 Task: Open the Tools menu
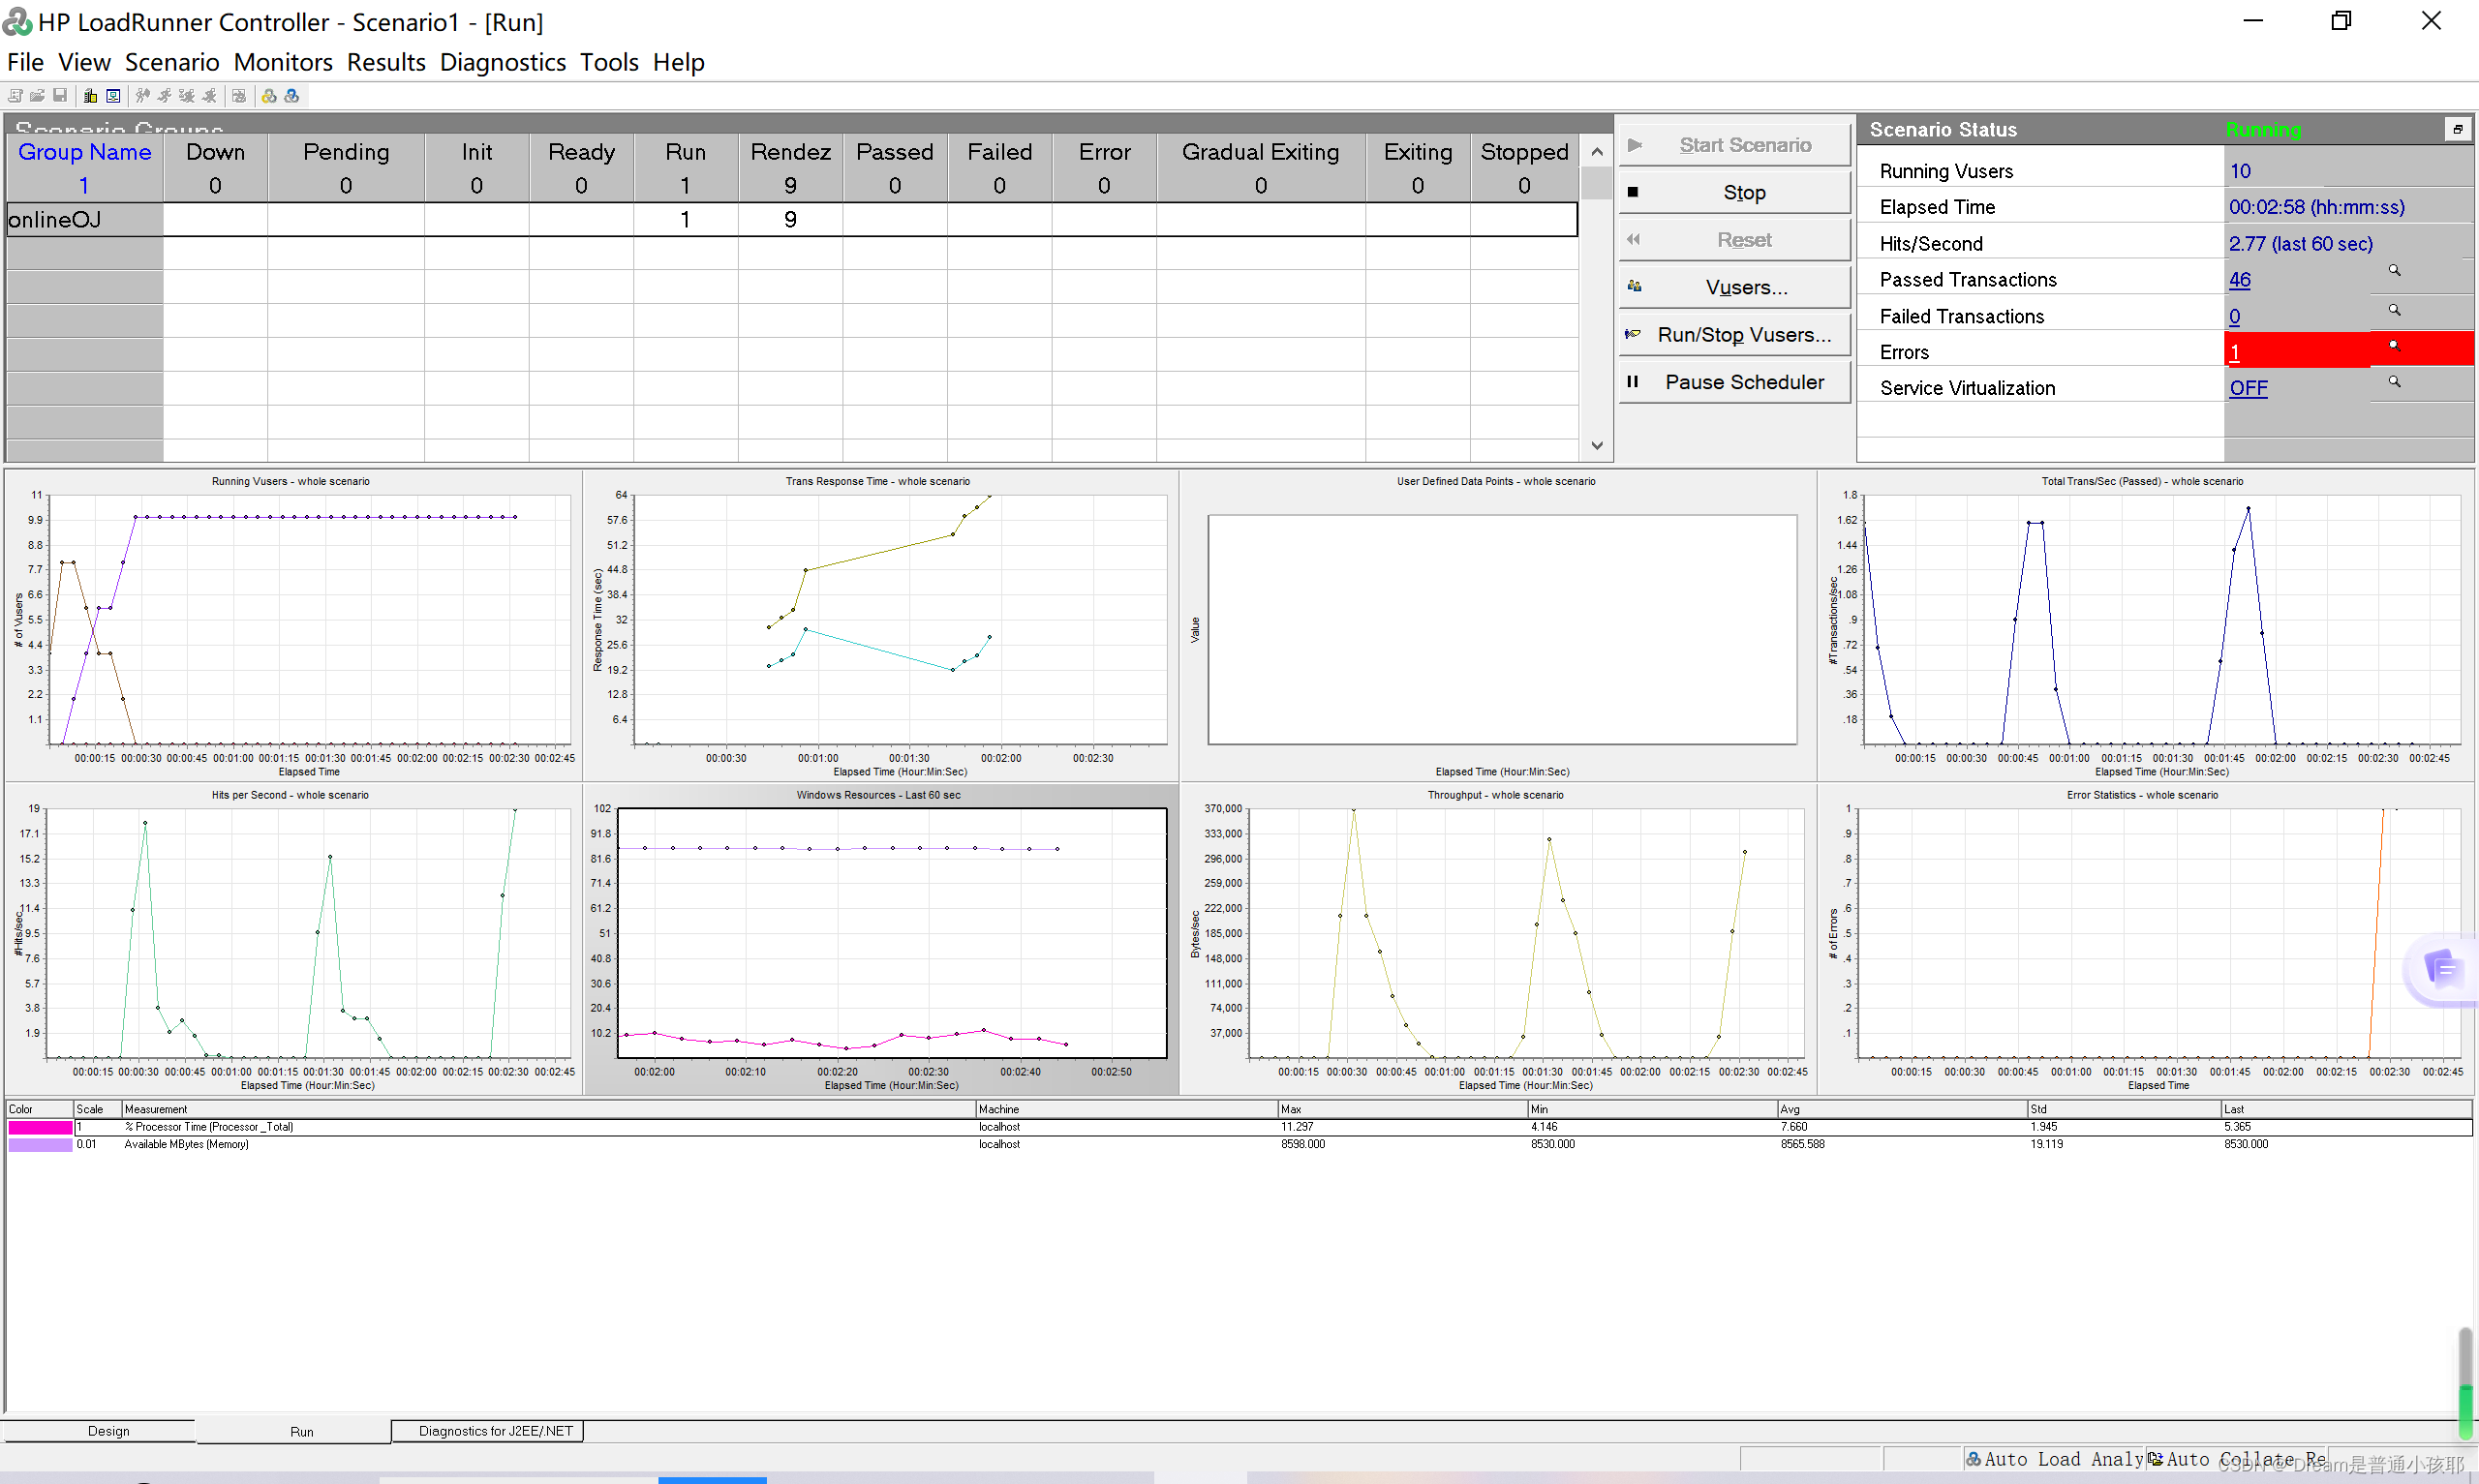(x=609, y=62)
